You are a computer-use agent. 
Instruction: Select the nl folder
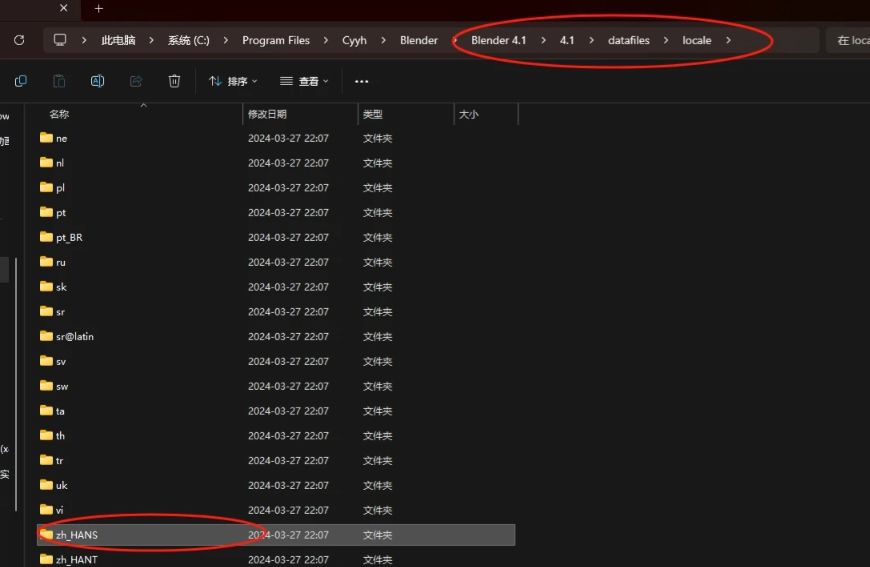click(276, 163)
